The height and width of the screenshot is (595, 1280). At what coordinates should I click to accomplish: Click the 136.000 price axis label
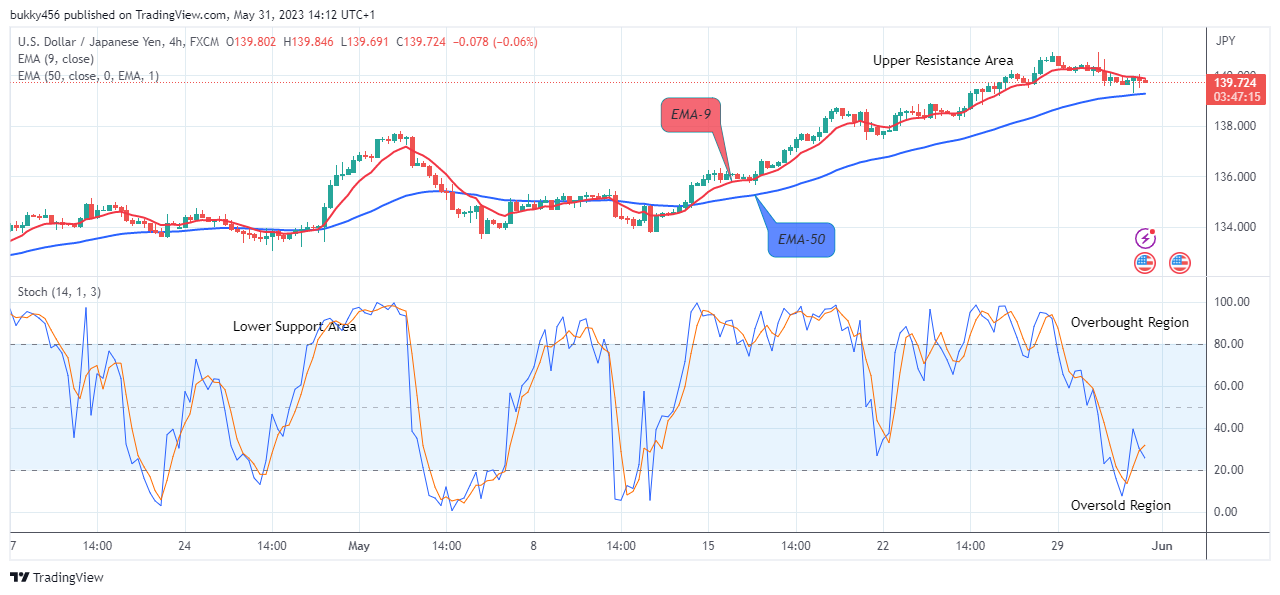pyautogui.click(x=1234, y=177)
